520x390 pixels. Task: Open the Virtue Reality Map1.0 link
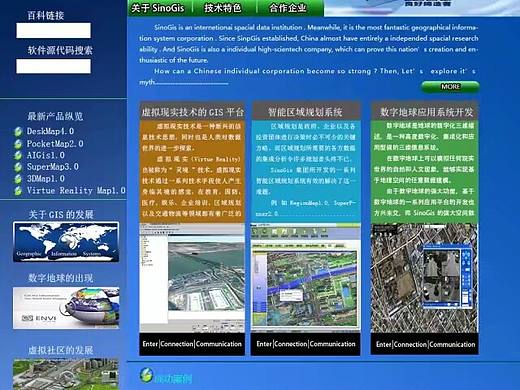pyautogui.click(x=76, y=191)
